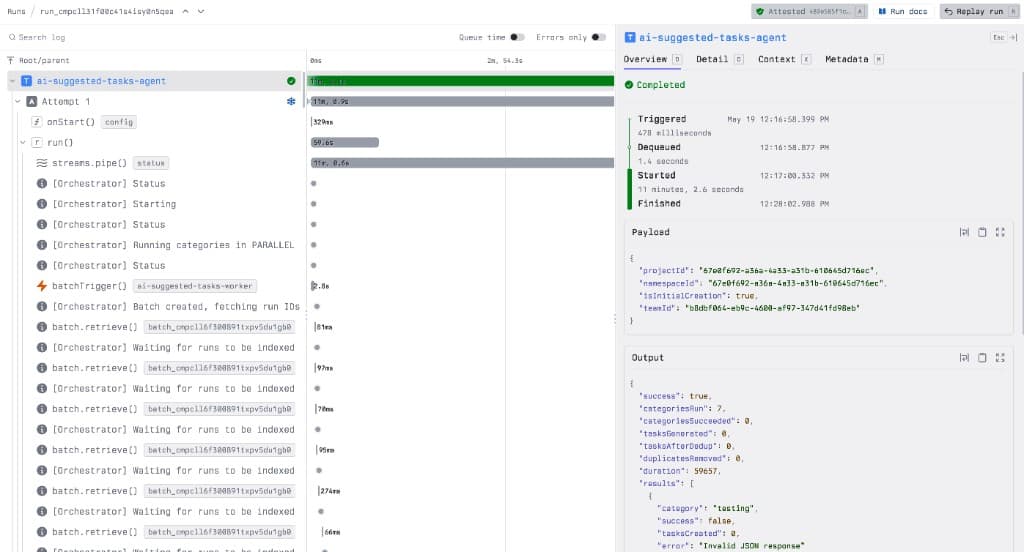Image resolution: width=1024 pixels, height=552 pixels.
Task: Maximize the Payload code view
Action: (x=1000, y=232)
